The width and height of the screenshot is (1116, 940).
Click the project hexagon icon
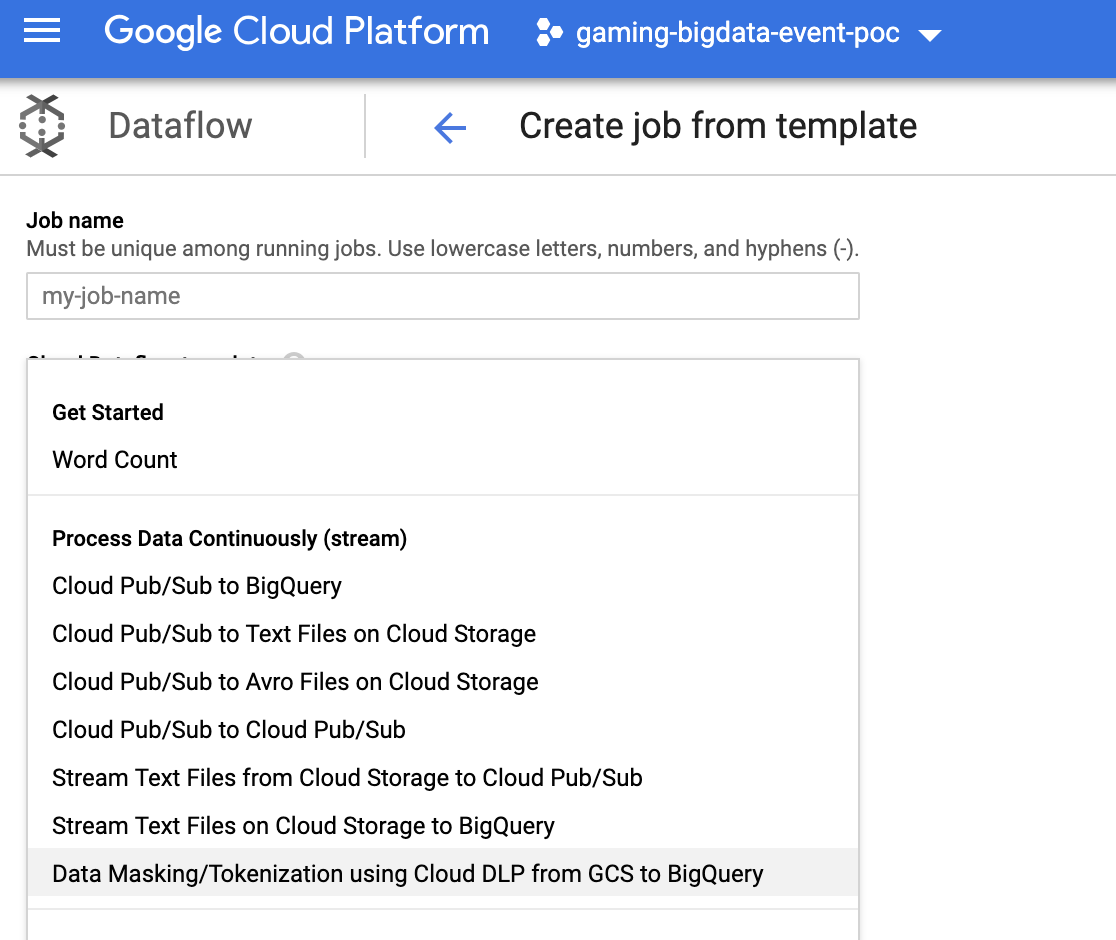point(549,33)
